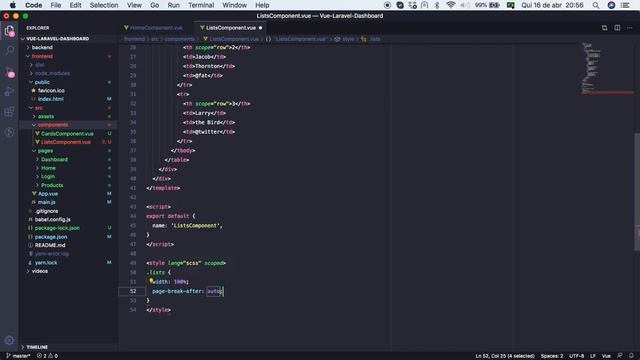Open .gitignore in the explorer
Viewport: 640px width, 360px height.
coord(47,211)
